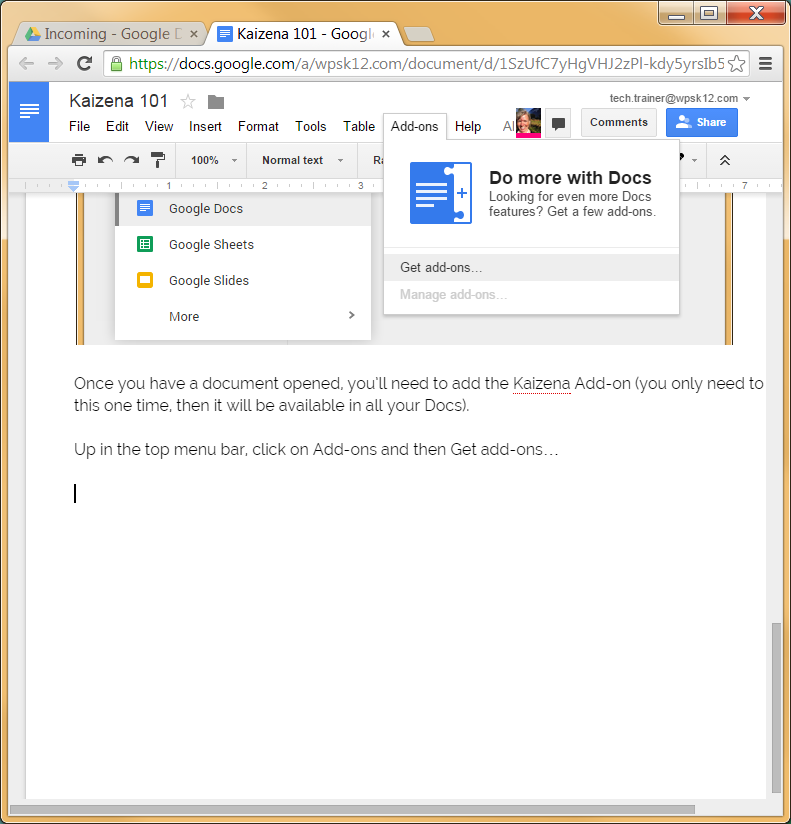Open the editing mode dropdown arrow

(694, 160)
